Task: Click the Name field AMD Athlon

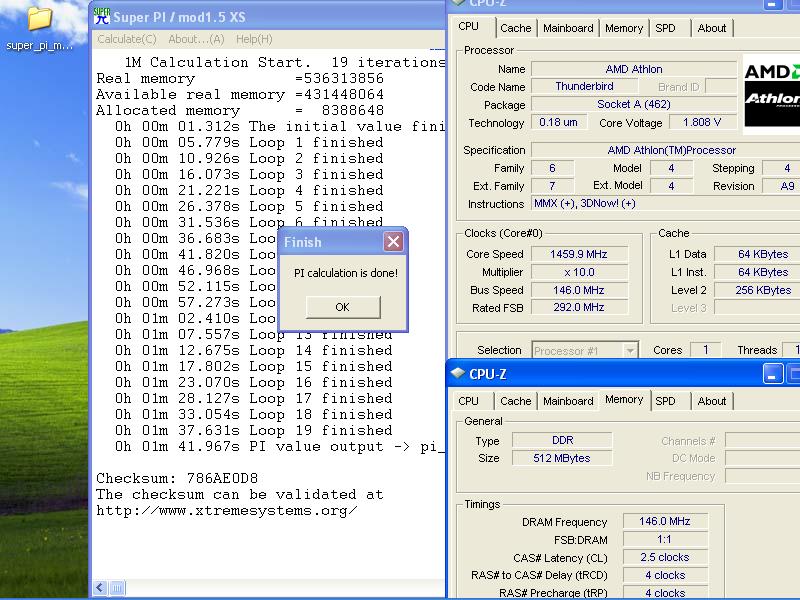Action: pos(634,69)
